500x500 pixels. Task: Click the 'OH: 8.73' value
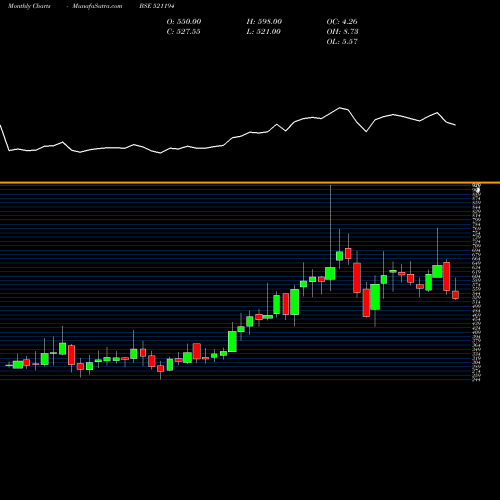point(342,31)
